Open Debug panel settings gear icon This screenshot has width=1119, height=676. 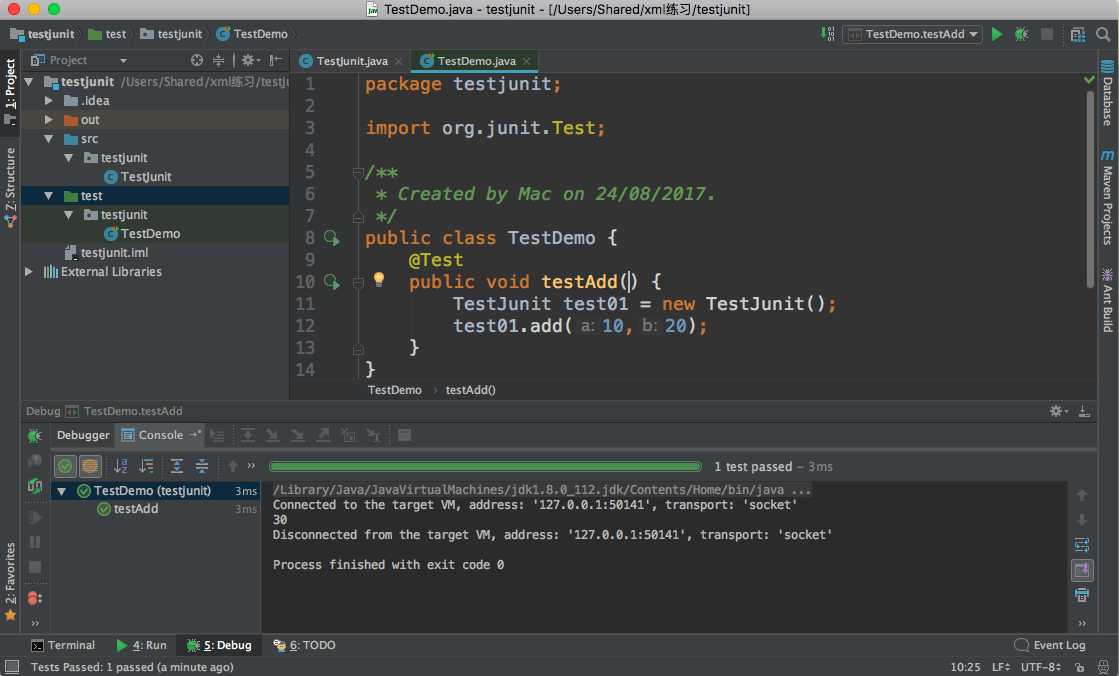[1058, 410]
